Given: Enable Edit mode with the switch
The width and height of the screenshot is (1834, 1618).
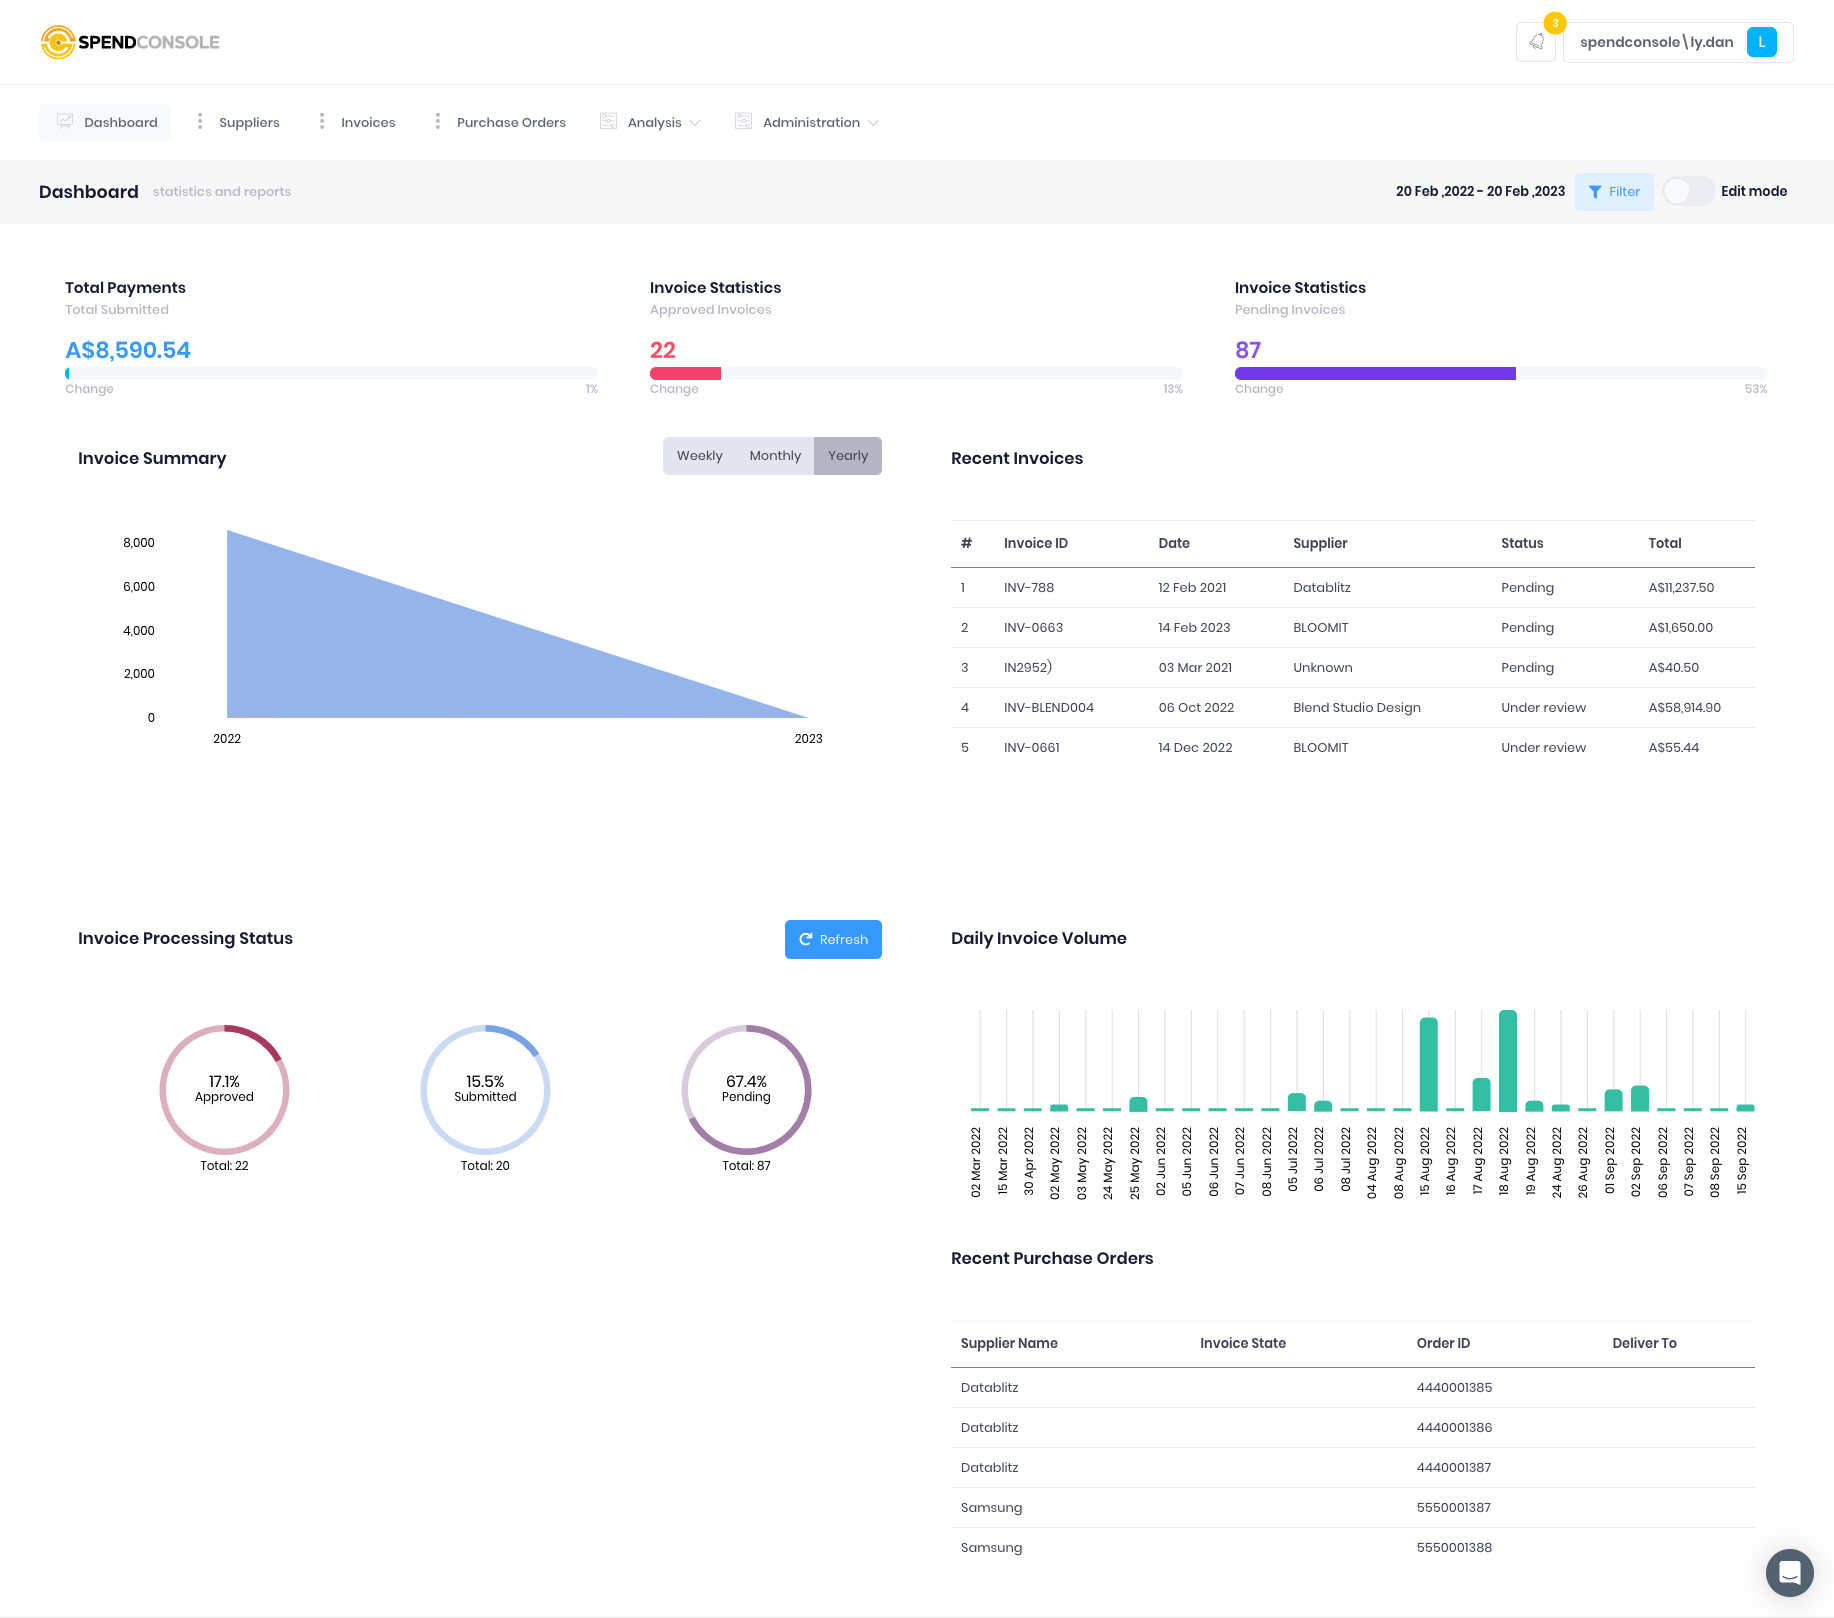Looking at the screenshot, I should (x=1688, y=191).
